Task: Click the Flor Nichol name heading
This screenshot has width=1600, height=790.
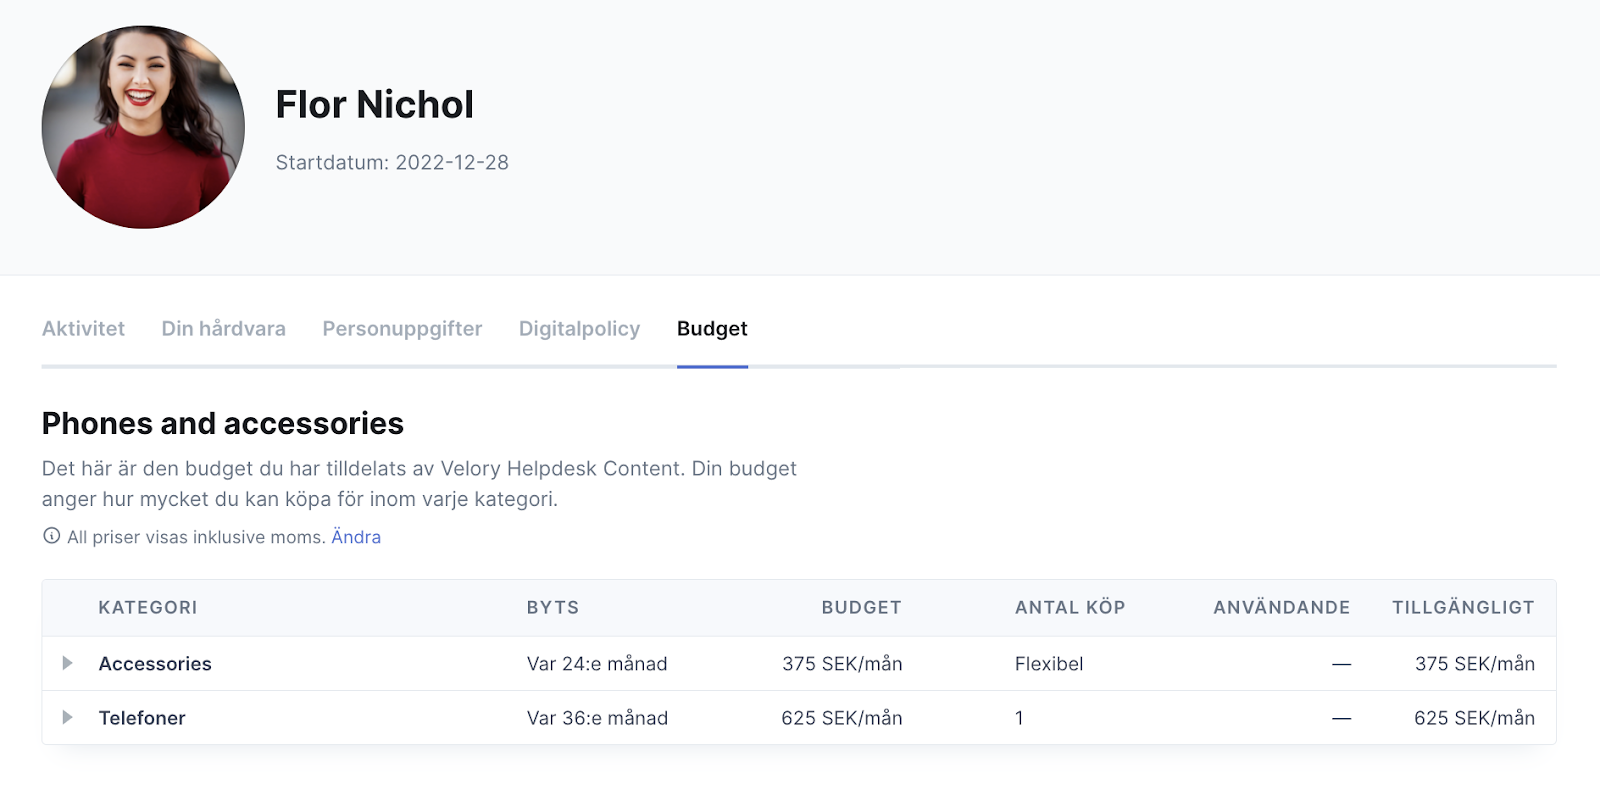Action: pos(374,104)
